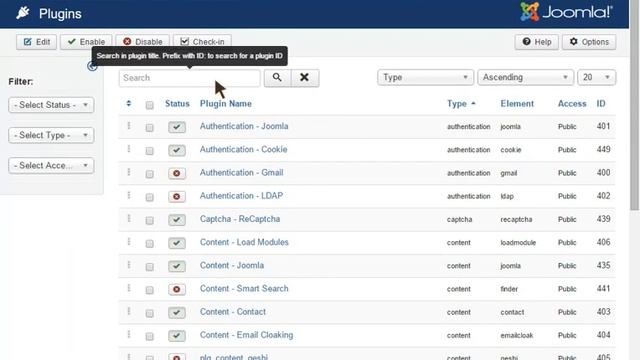Select checkbox for Authentication - Cookie

point(149,151)
